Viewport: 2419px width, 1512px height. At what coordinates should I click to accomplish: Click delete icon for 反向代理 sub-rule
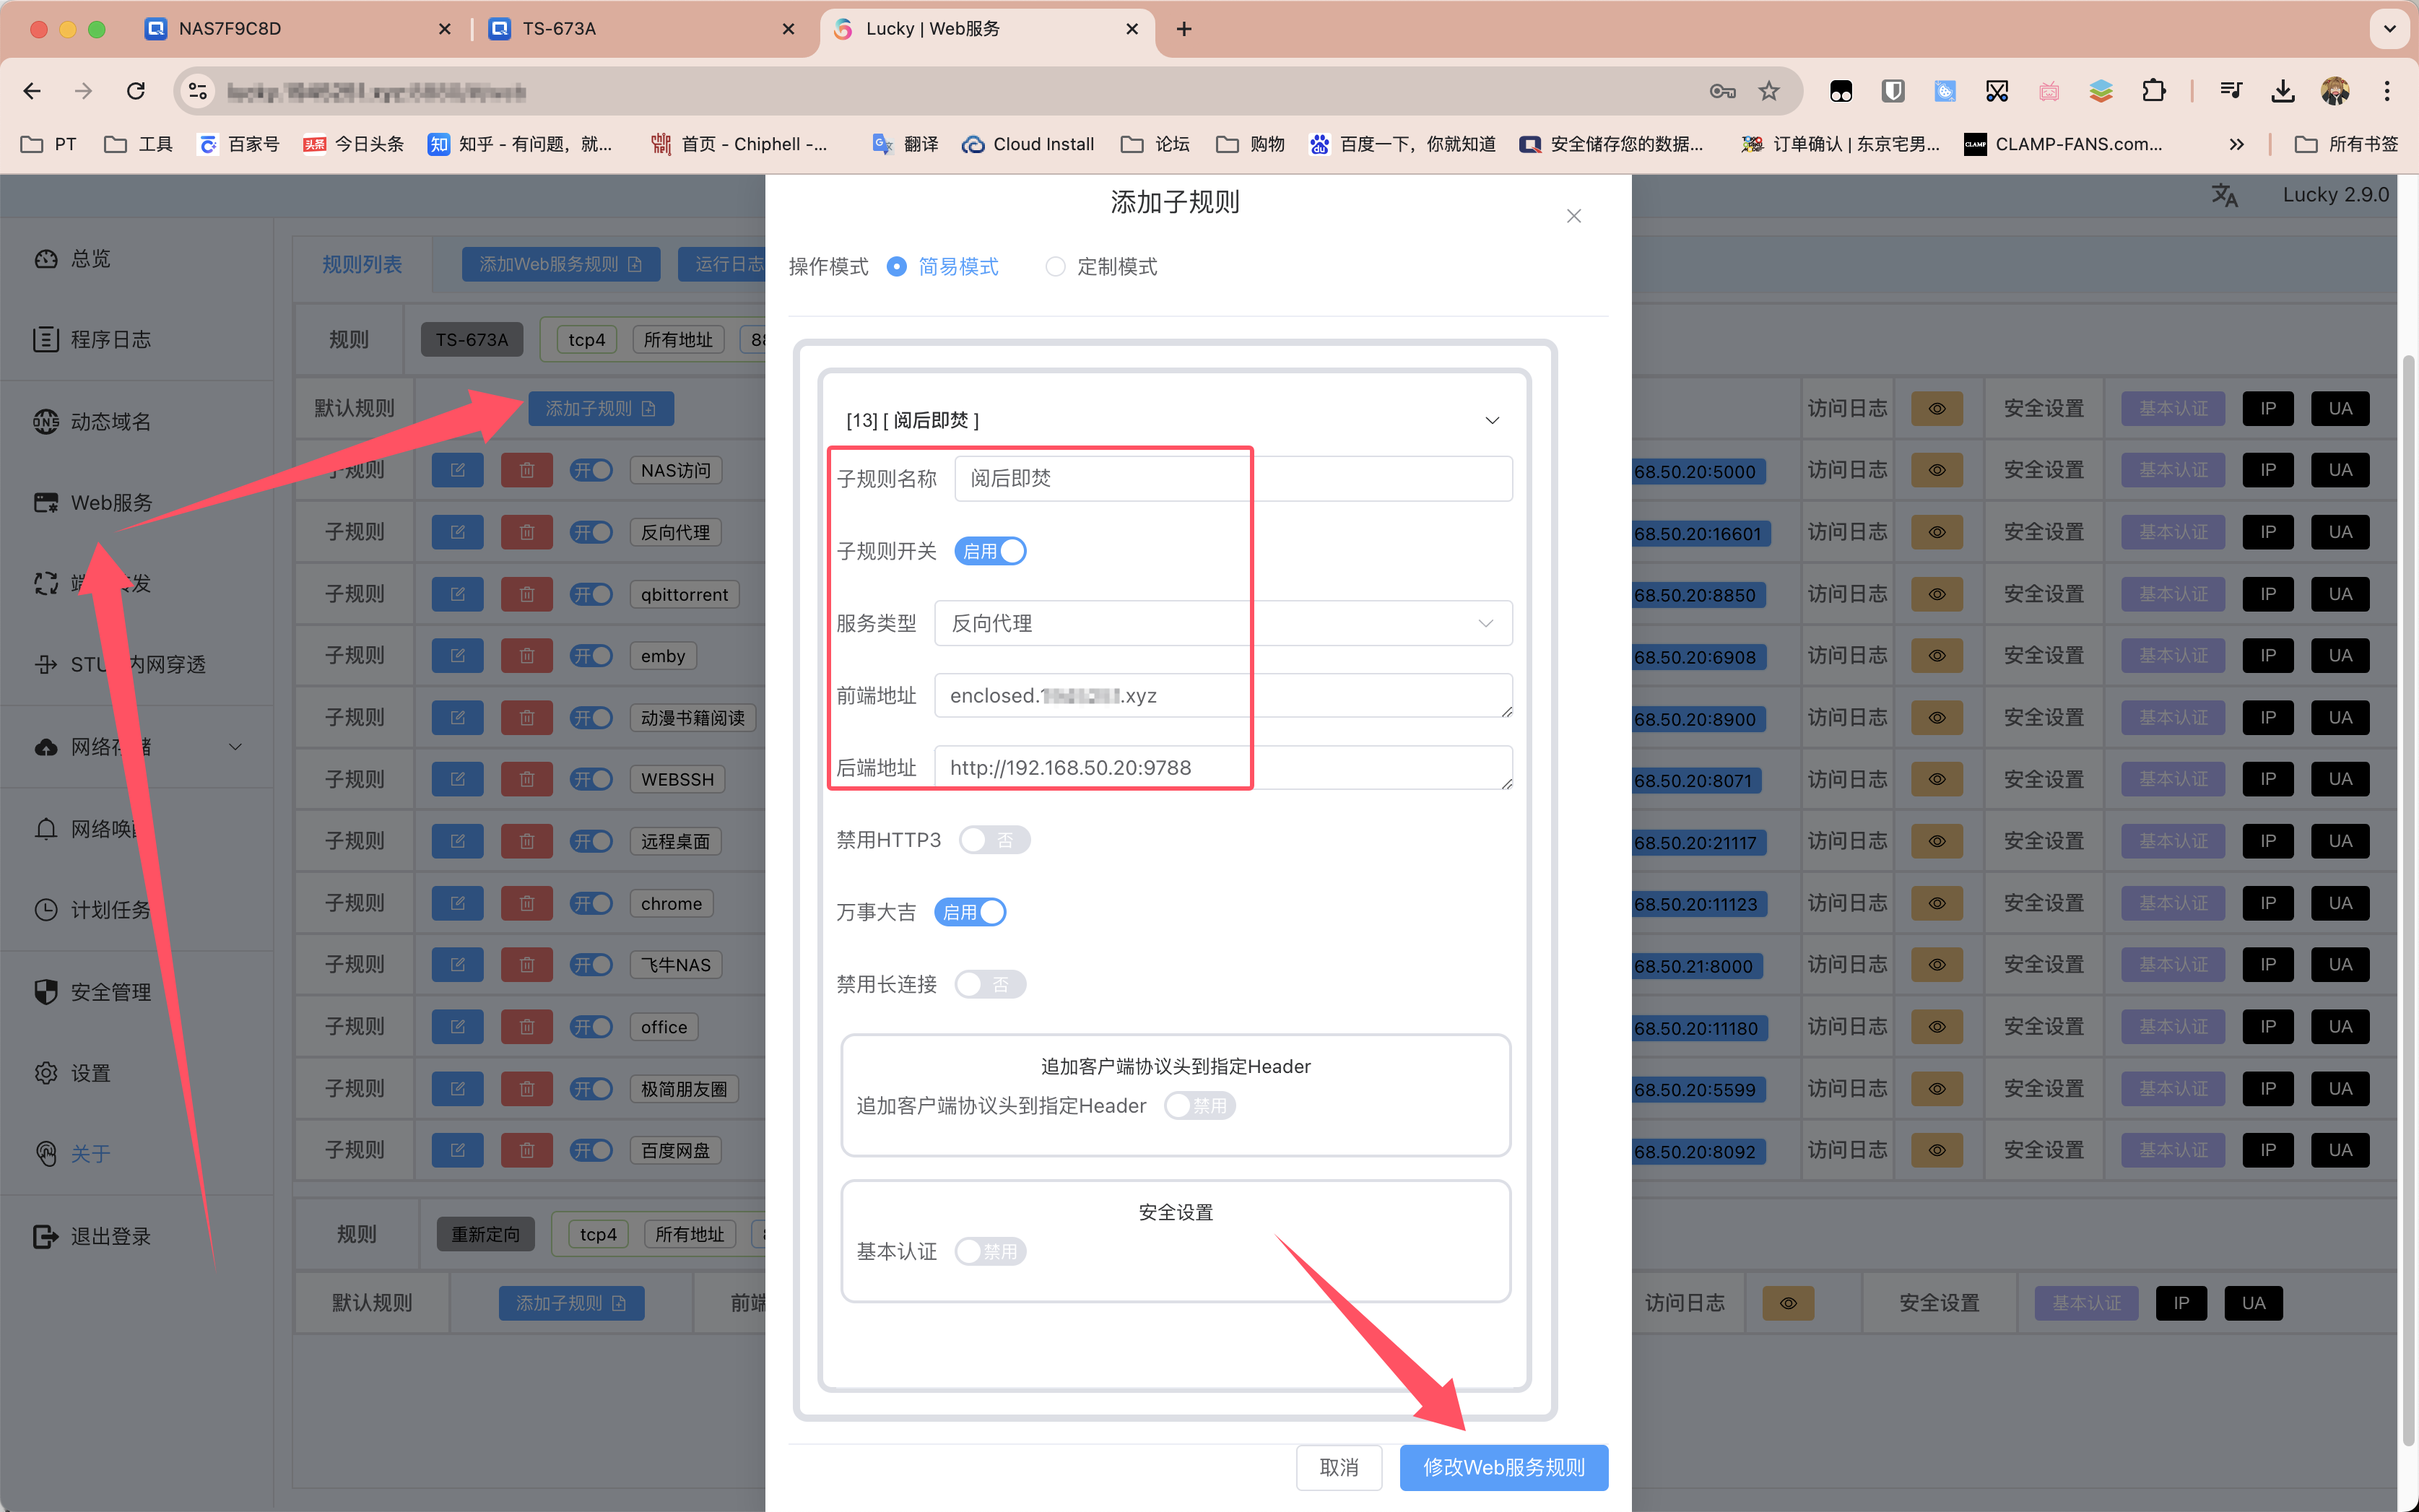tap(527, 532)
